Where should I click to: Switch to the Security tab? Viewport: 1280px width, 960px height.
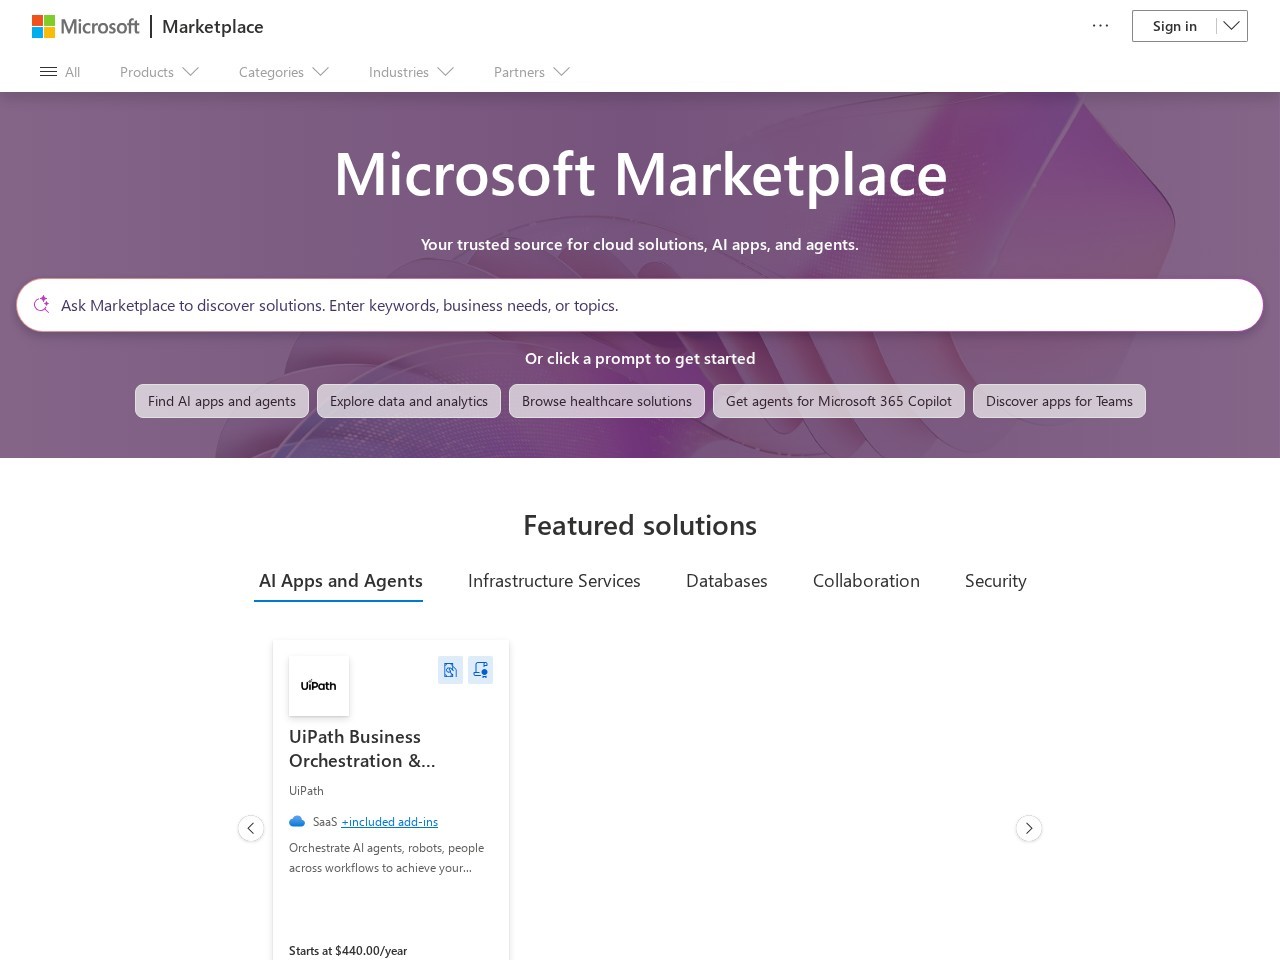(x=996, y=581)
